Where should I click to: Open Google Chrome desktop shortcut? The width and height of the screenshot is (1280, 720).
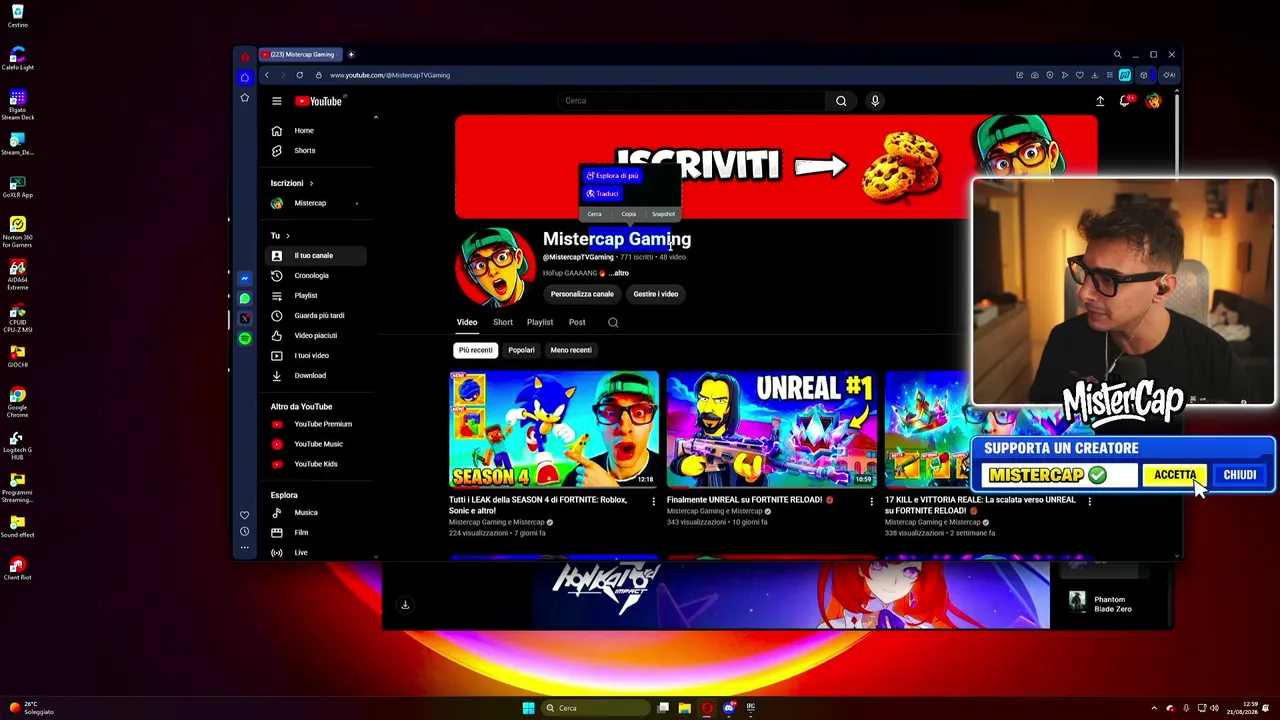tap(17, 401)
